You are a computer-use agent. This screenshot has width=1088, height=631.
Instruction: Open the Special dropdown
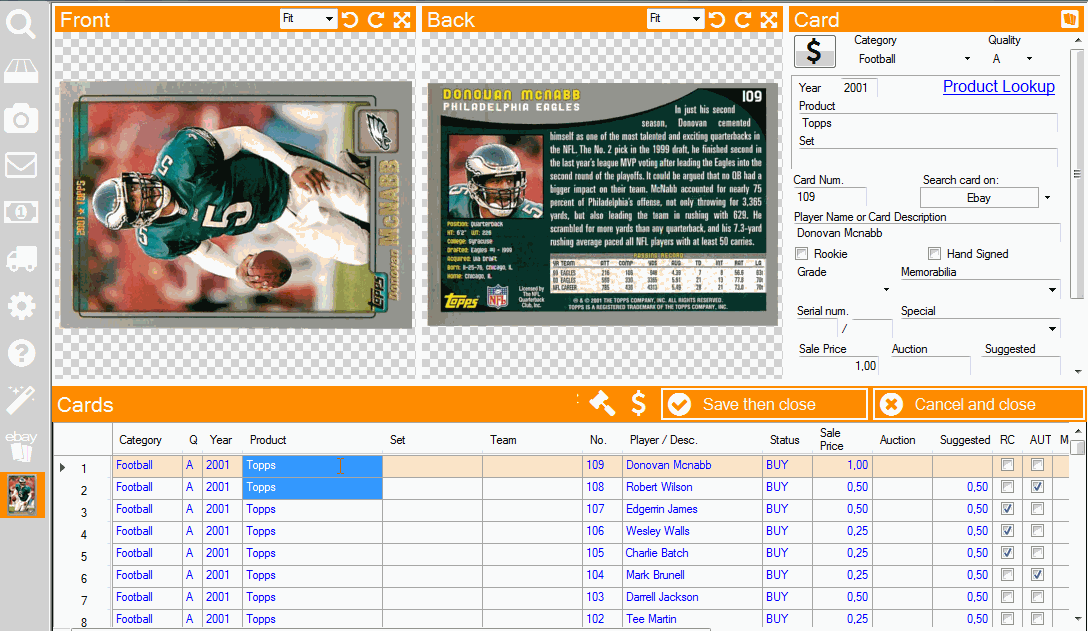coord(1052,328)
